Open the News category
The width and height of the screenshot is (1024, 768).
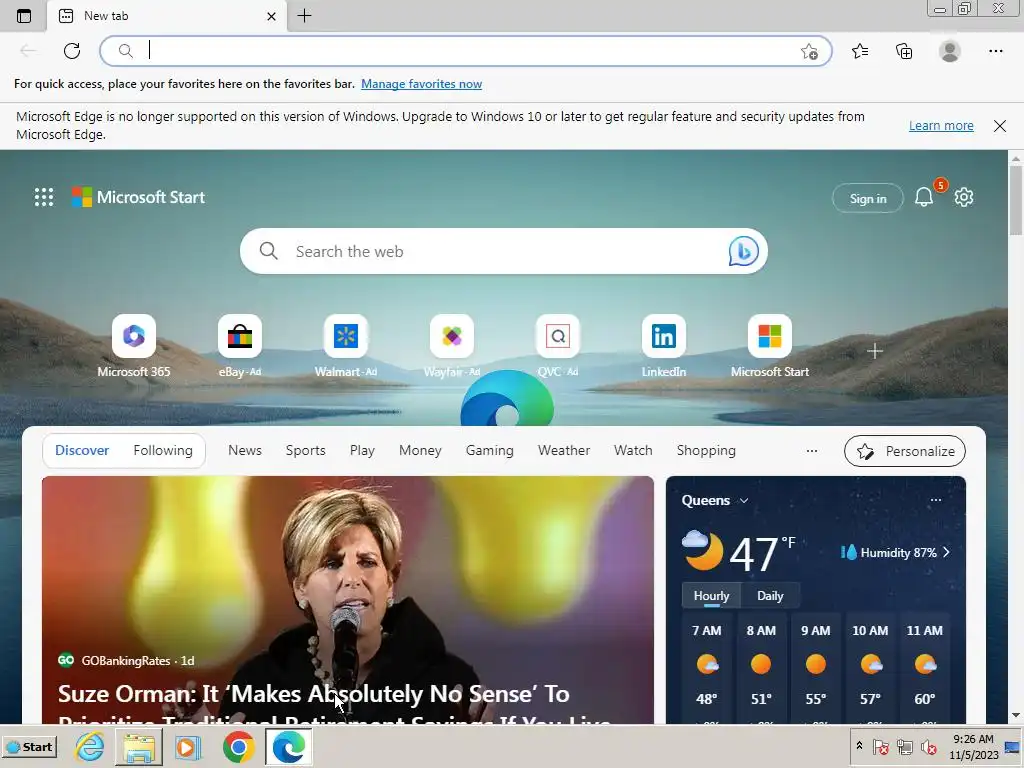[x=245, y=451]
